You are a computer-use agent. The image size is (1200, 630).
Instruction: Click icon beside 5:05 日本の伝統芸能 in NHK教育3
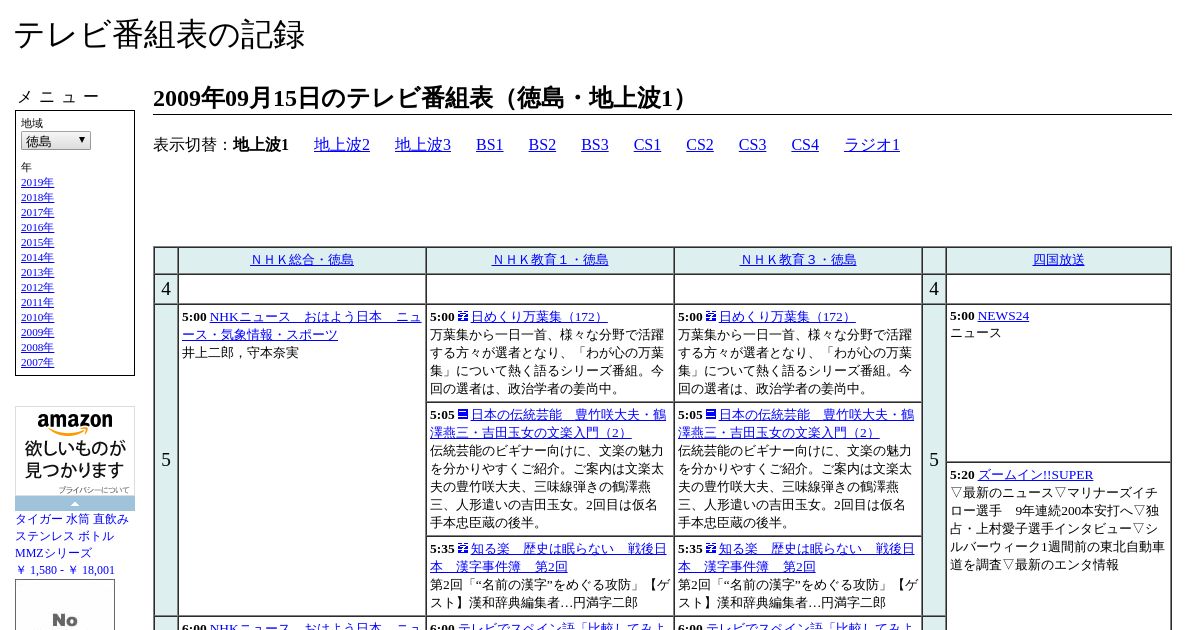click(711, 414)
